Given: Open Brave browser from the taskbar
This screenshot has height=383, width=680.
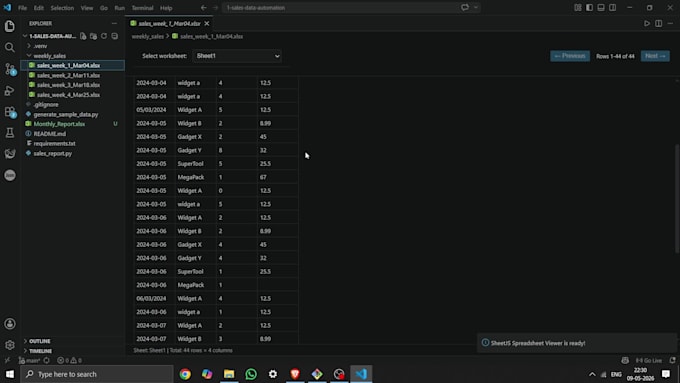Looking at the screenshot, I should [295, 374].
